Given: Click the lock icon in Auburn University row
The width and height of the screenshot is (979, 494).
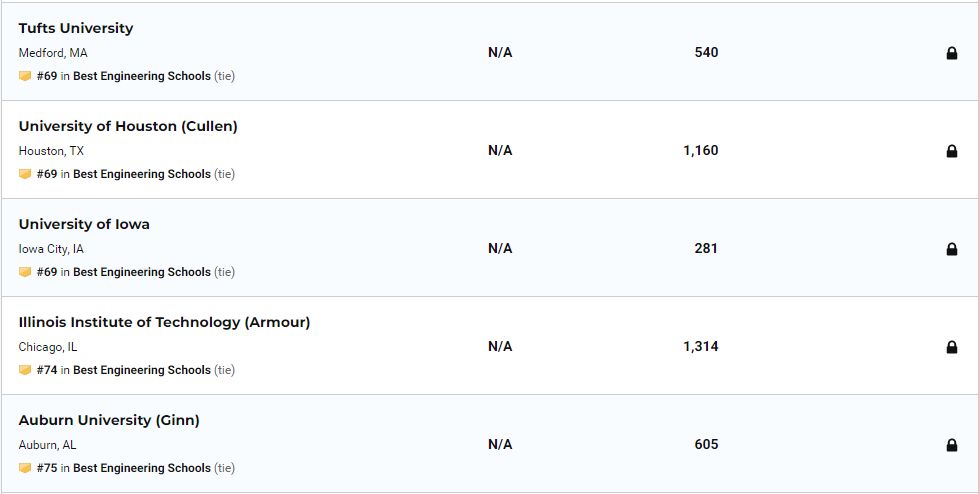Looking at the screenshot, I should pos(952,445).
